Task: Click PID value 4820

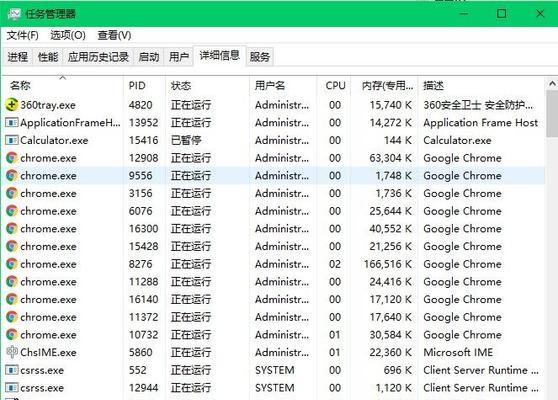Action: click(141, 105)
